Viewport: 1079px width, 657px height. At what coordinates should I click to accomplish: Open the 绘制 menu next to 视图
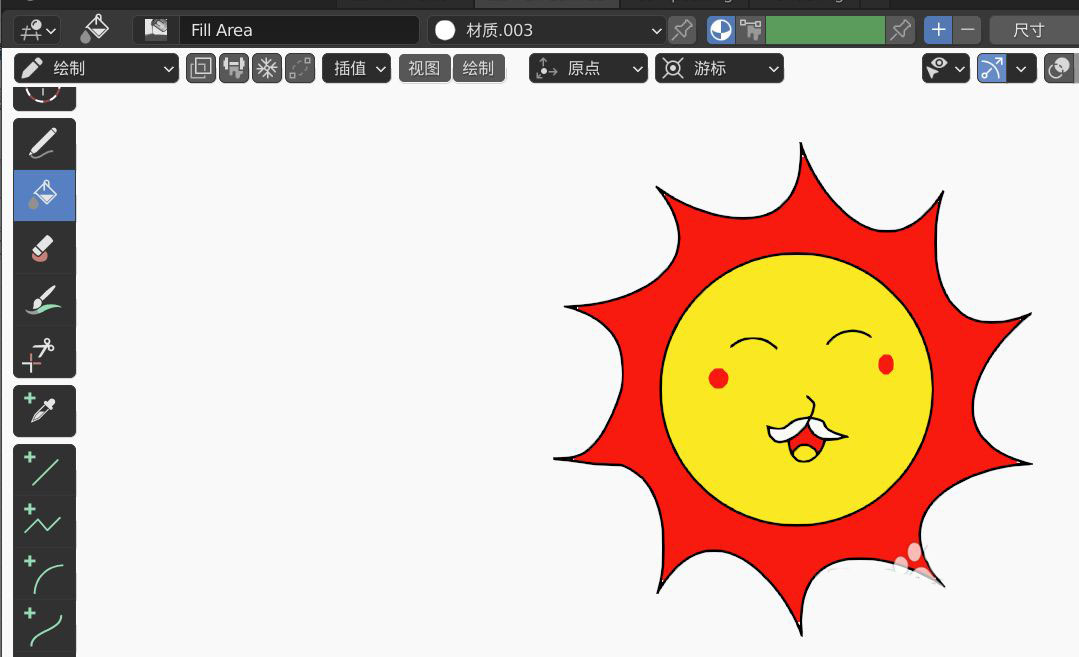[478, 68]
